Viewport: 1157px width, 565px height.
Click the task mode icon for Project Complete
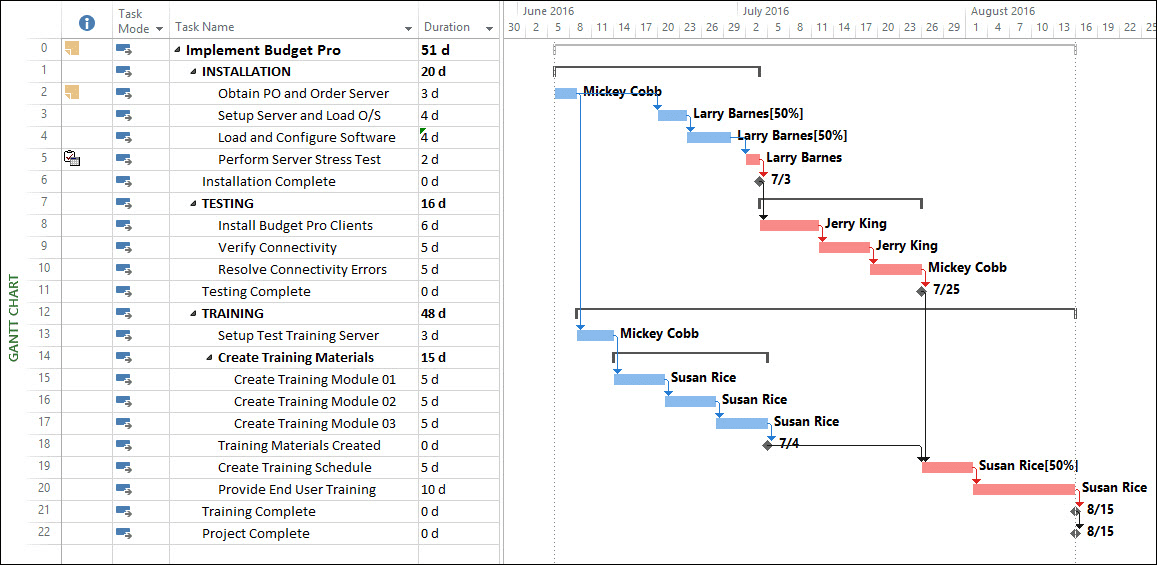pos(123,534)
